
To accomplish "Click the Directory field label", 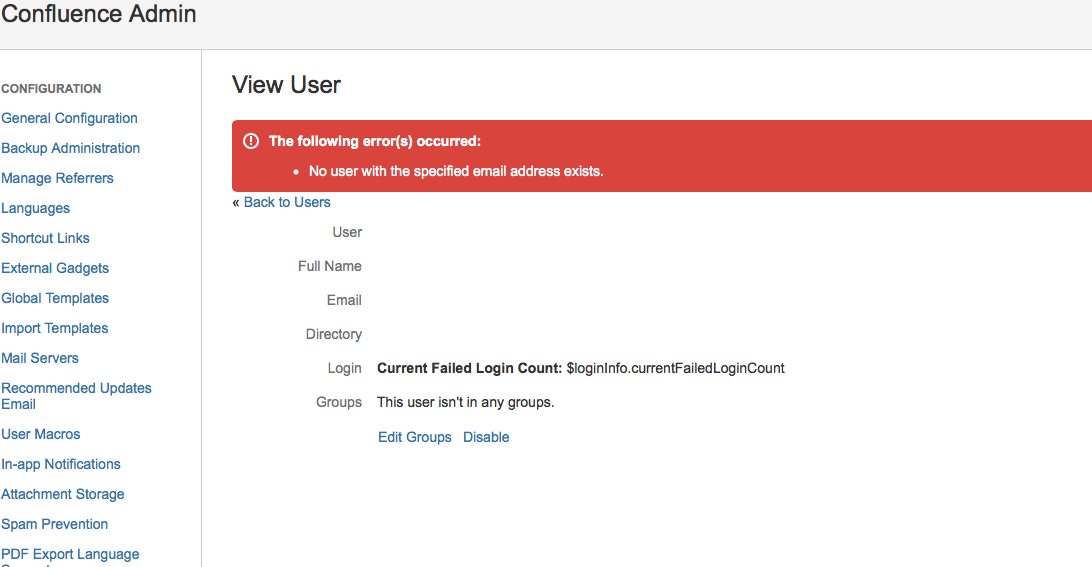I will [x=334, y=334].
